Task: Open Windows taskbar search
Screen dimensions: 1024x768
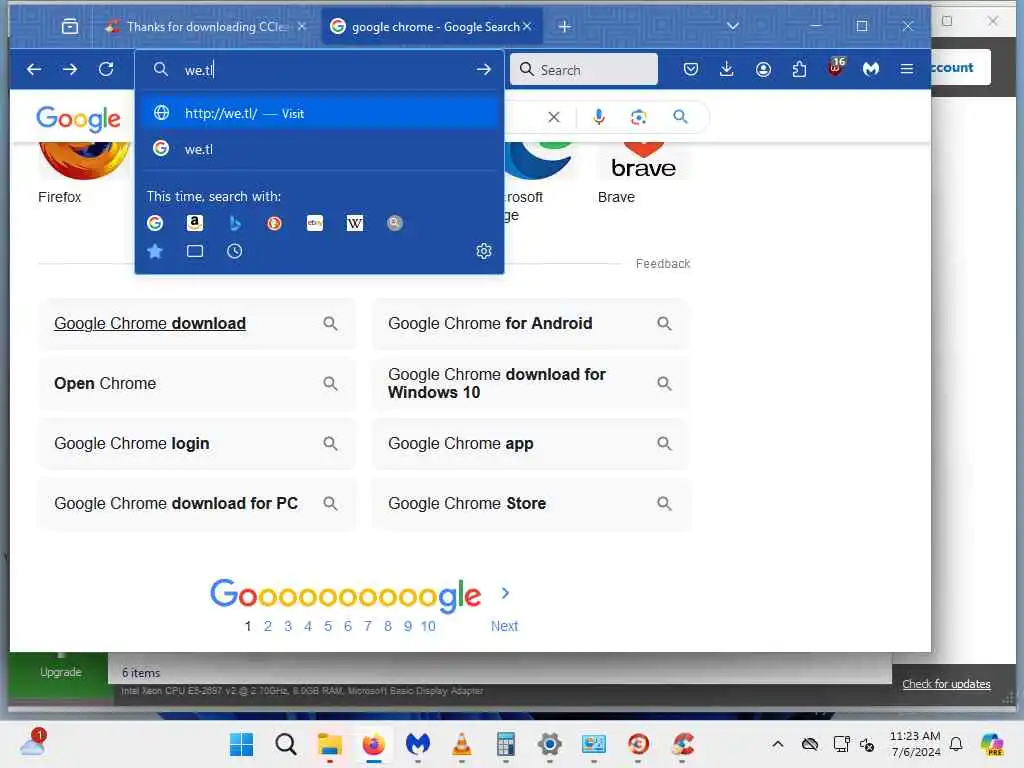Action: click(x=285, y=744)
